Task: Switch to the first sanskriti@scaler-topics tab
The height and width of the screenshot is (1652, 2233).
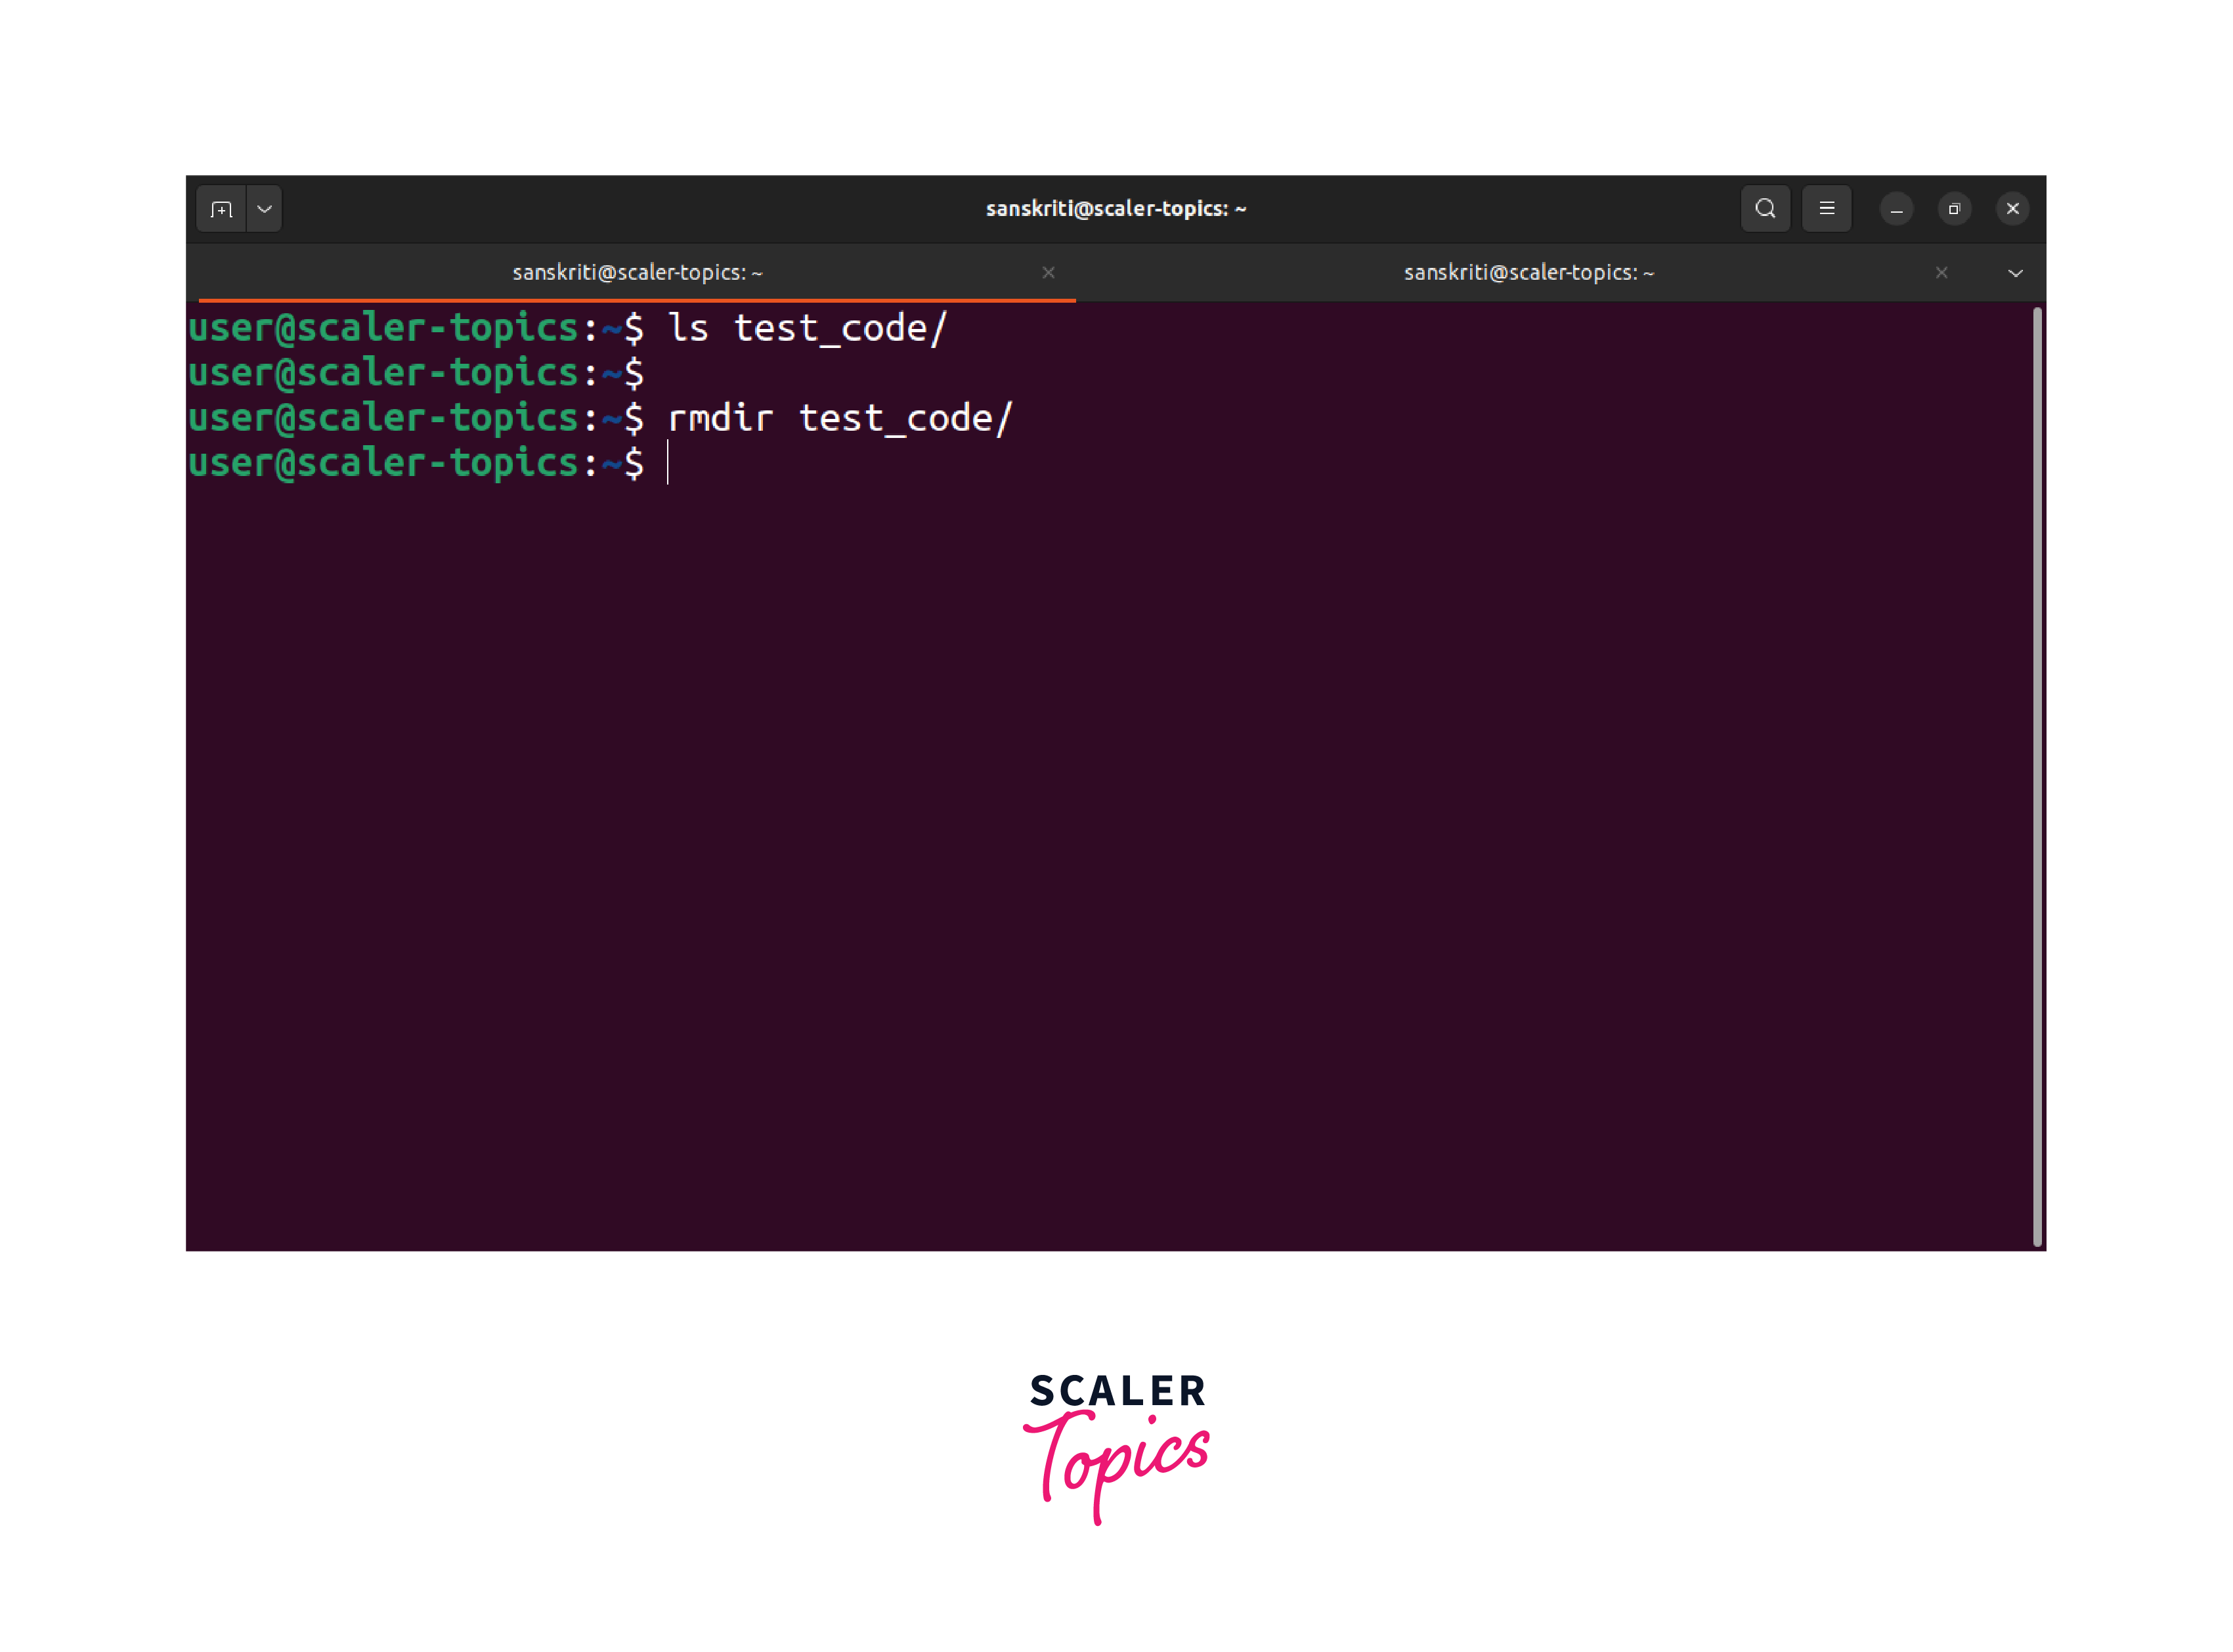Action: tap(637, 273)
